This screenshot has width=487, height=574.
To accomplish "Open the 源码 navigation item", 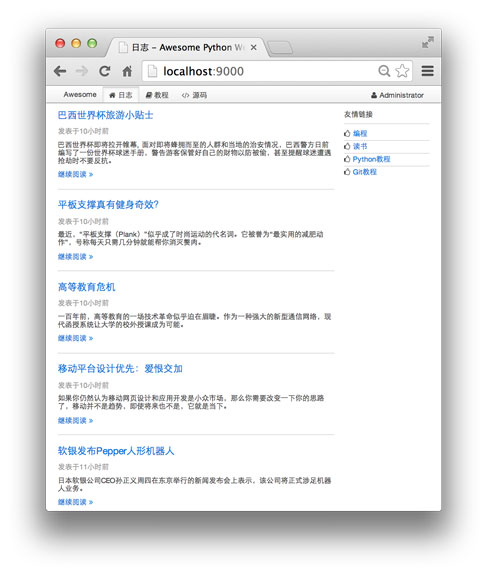I will coord(194,95).
